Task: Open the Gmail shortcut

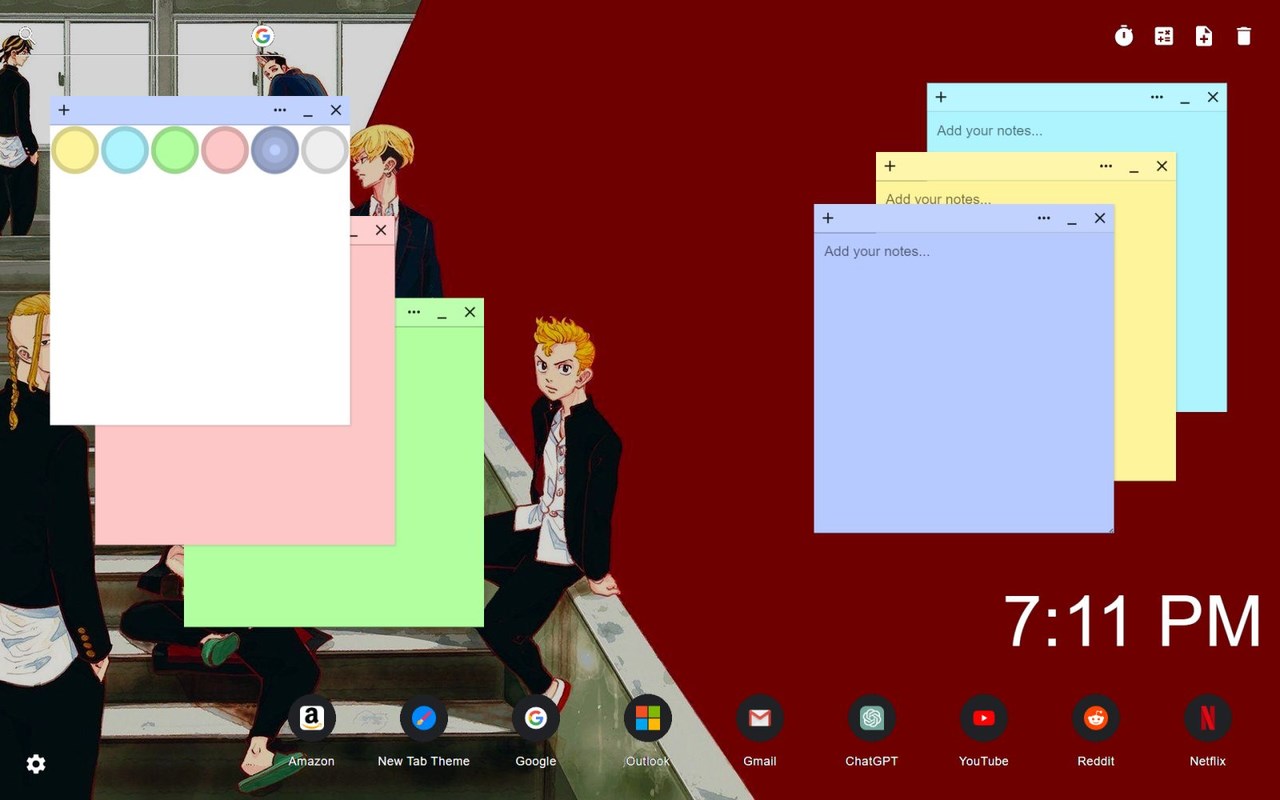Action: (x=760, y=718)
